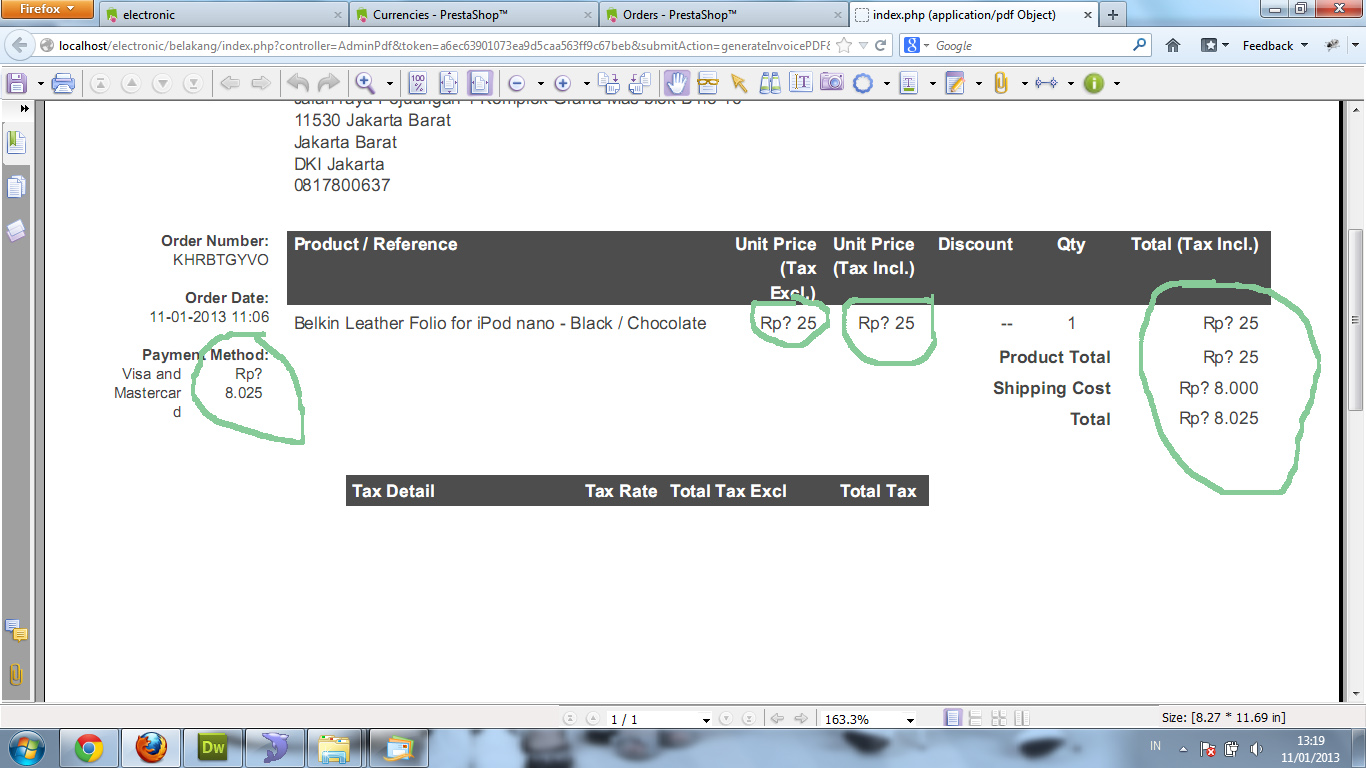Screen dimensions: 1366x768
Task: Switch to the electronic tab
Action: click(223, 15)
